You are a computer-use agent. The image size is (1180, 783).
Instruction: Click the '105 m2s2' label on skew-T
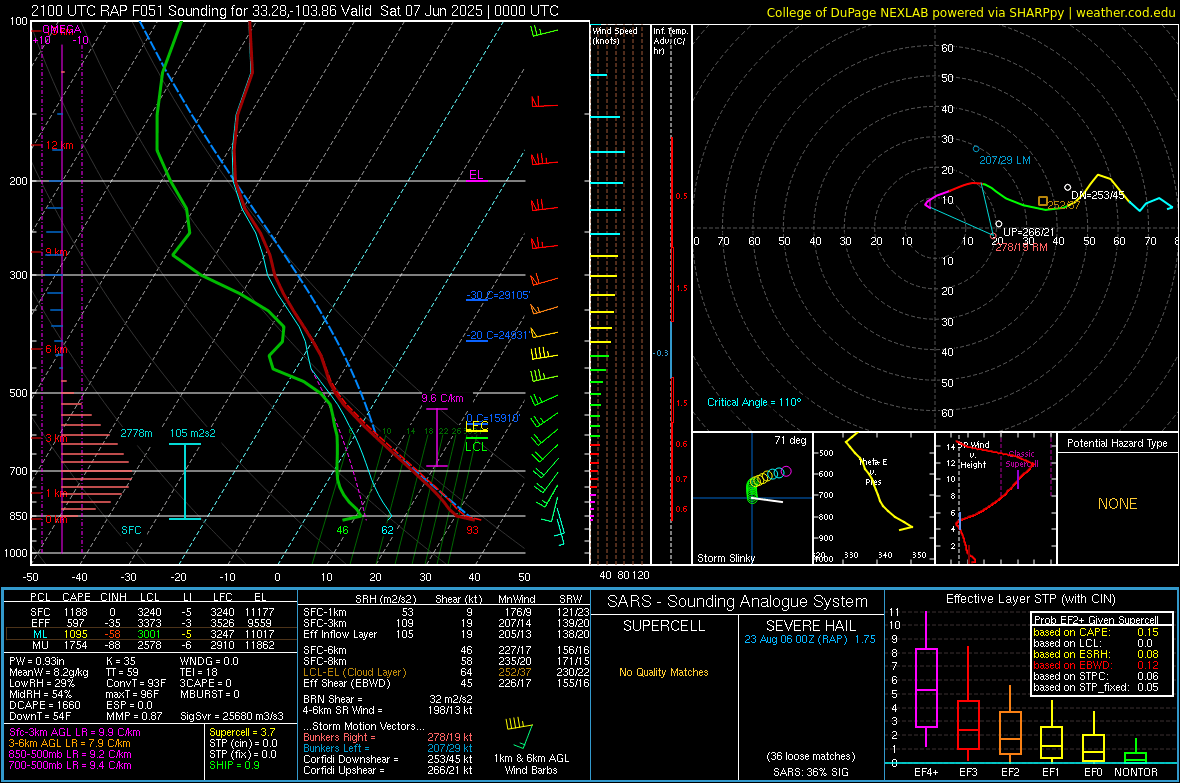(193, 433)
